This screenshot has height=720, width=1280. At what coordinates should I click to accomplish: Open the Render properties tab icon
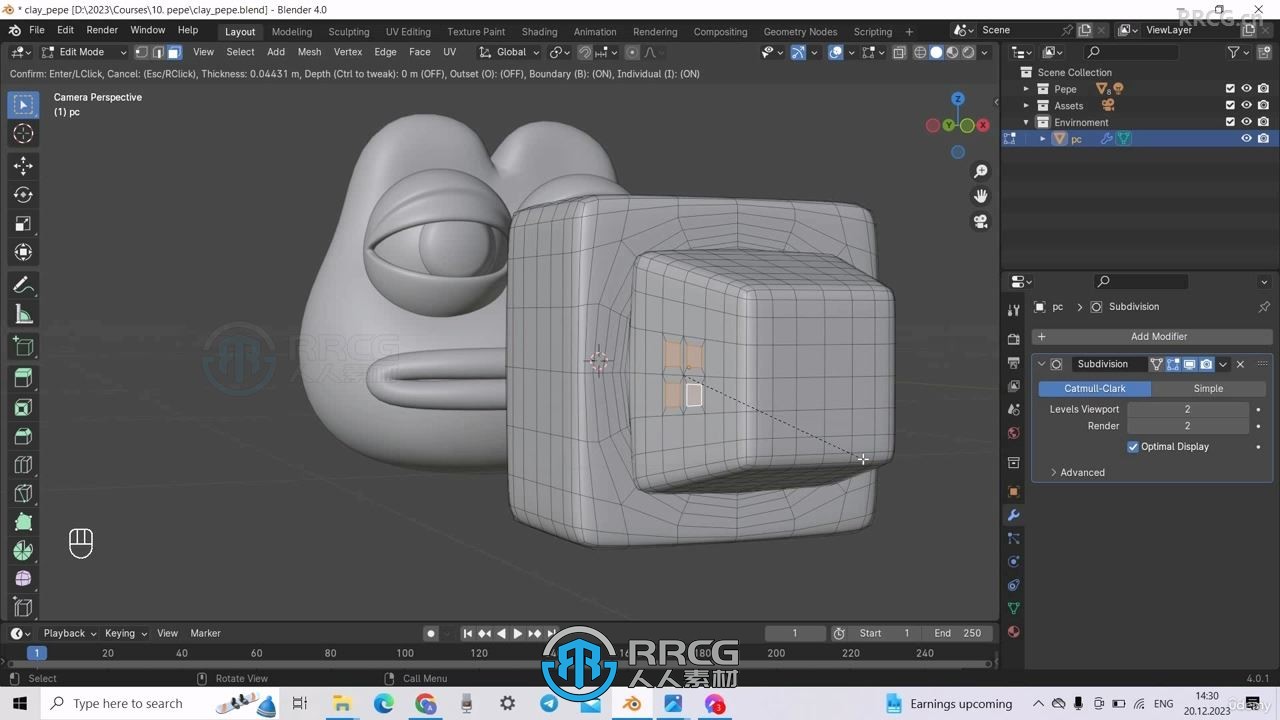click(1014, 339)
